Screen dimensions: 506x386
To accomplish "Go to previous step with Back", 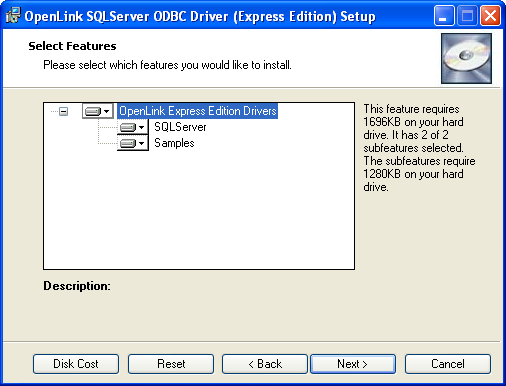I will pyautogui.click(x=265, y=364).
